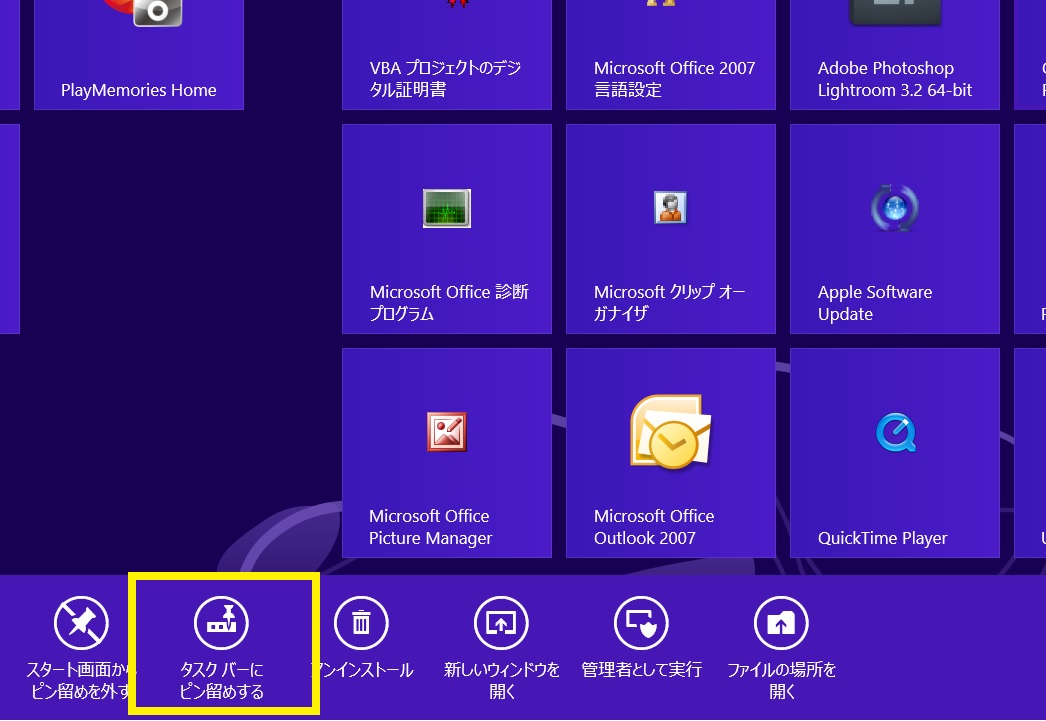Select the 管理者として実行 label

click(642, 670)
